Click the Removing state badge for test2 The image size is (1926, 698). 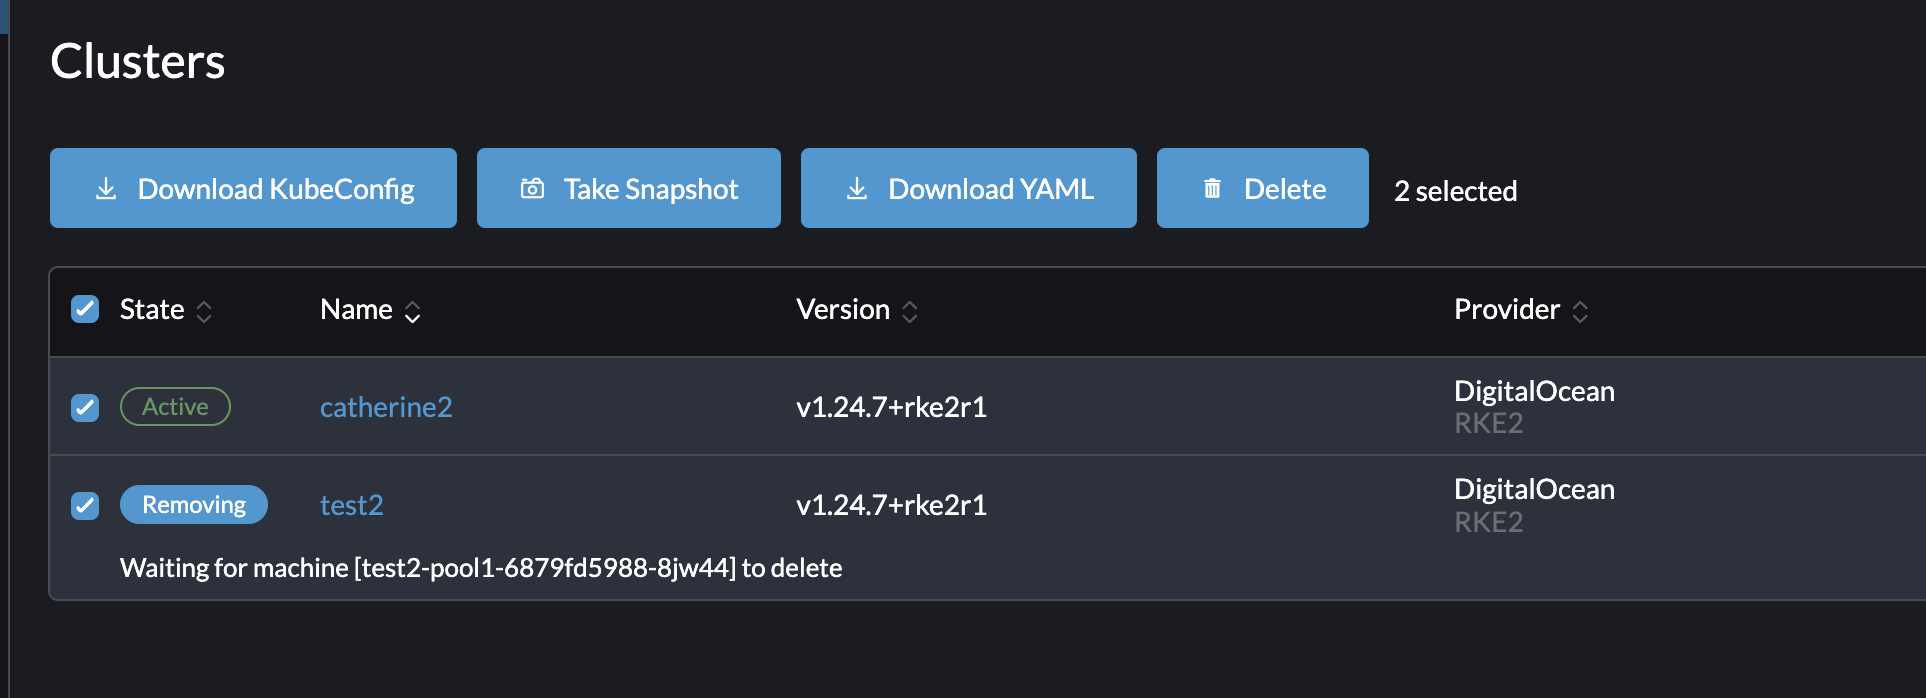[194, 504]
